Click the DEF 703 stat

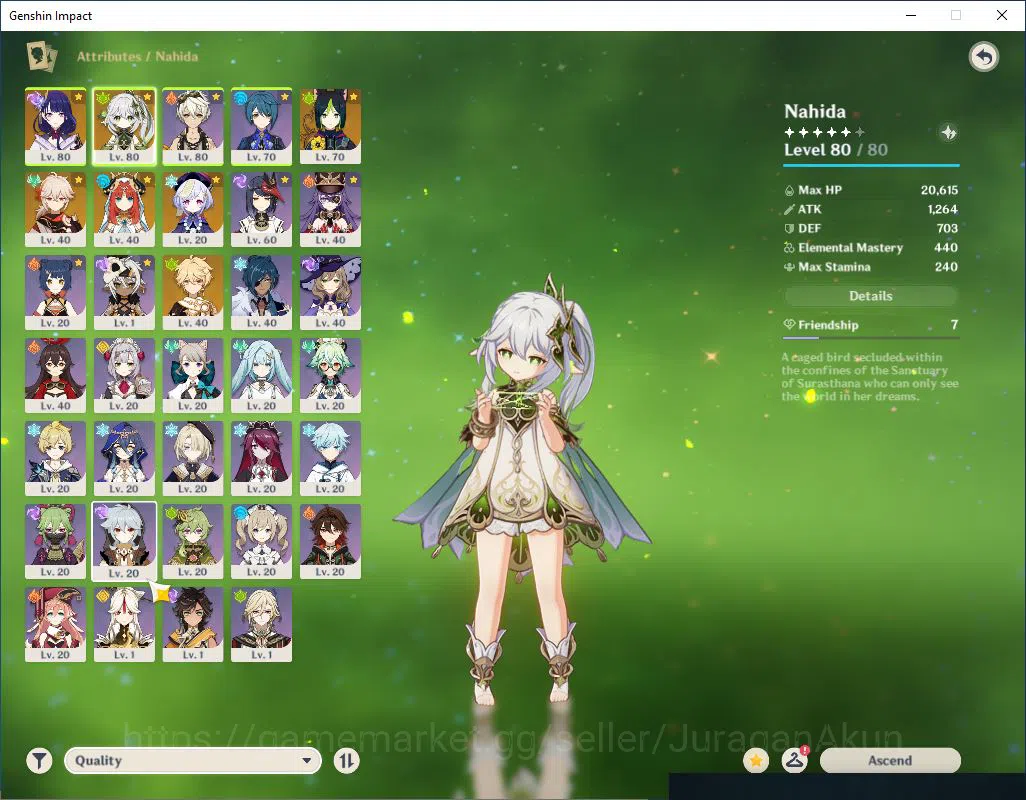point(871,228)
